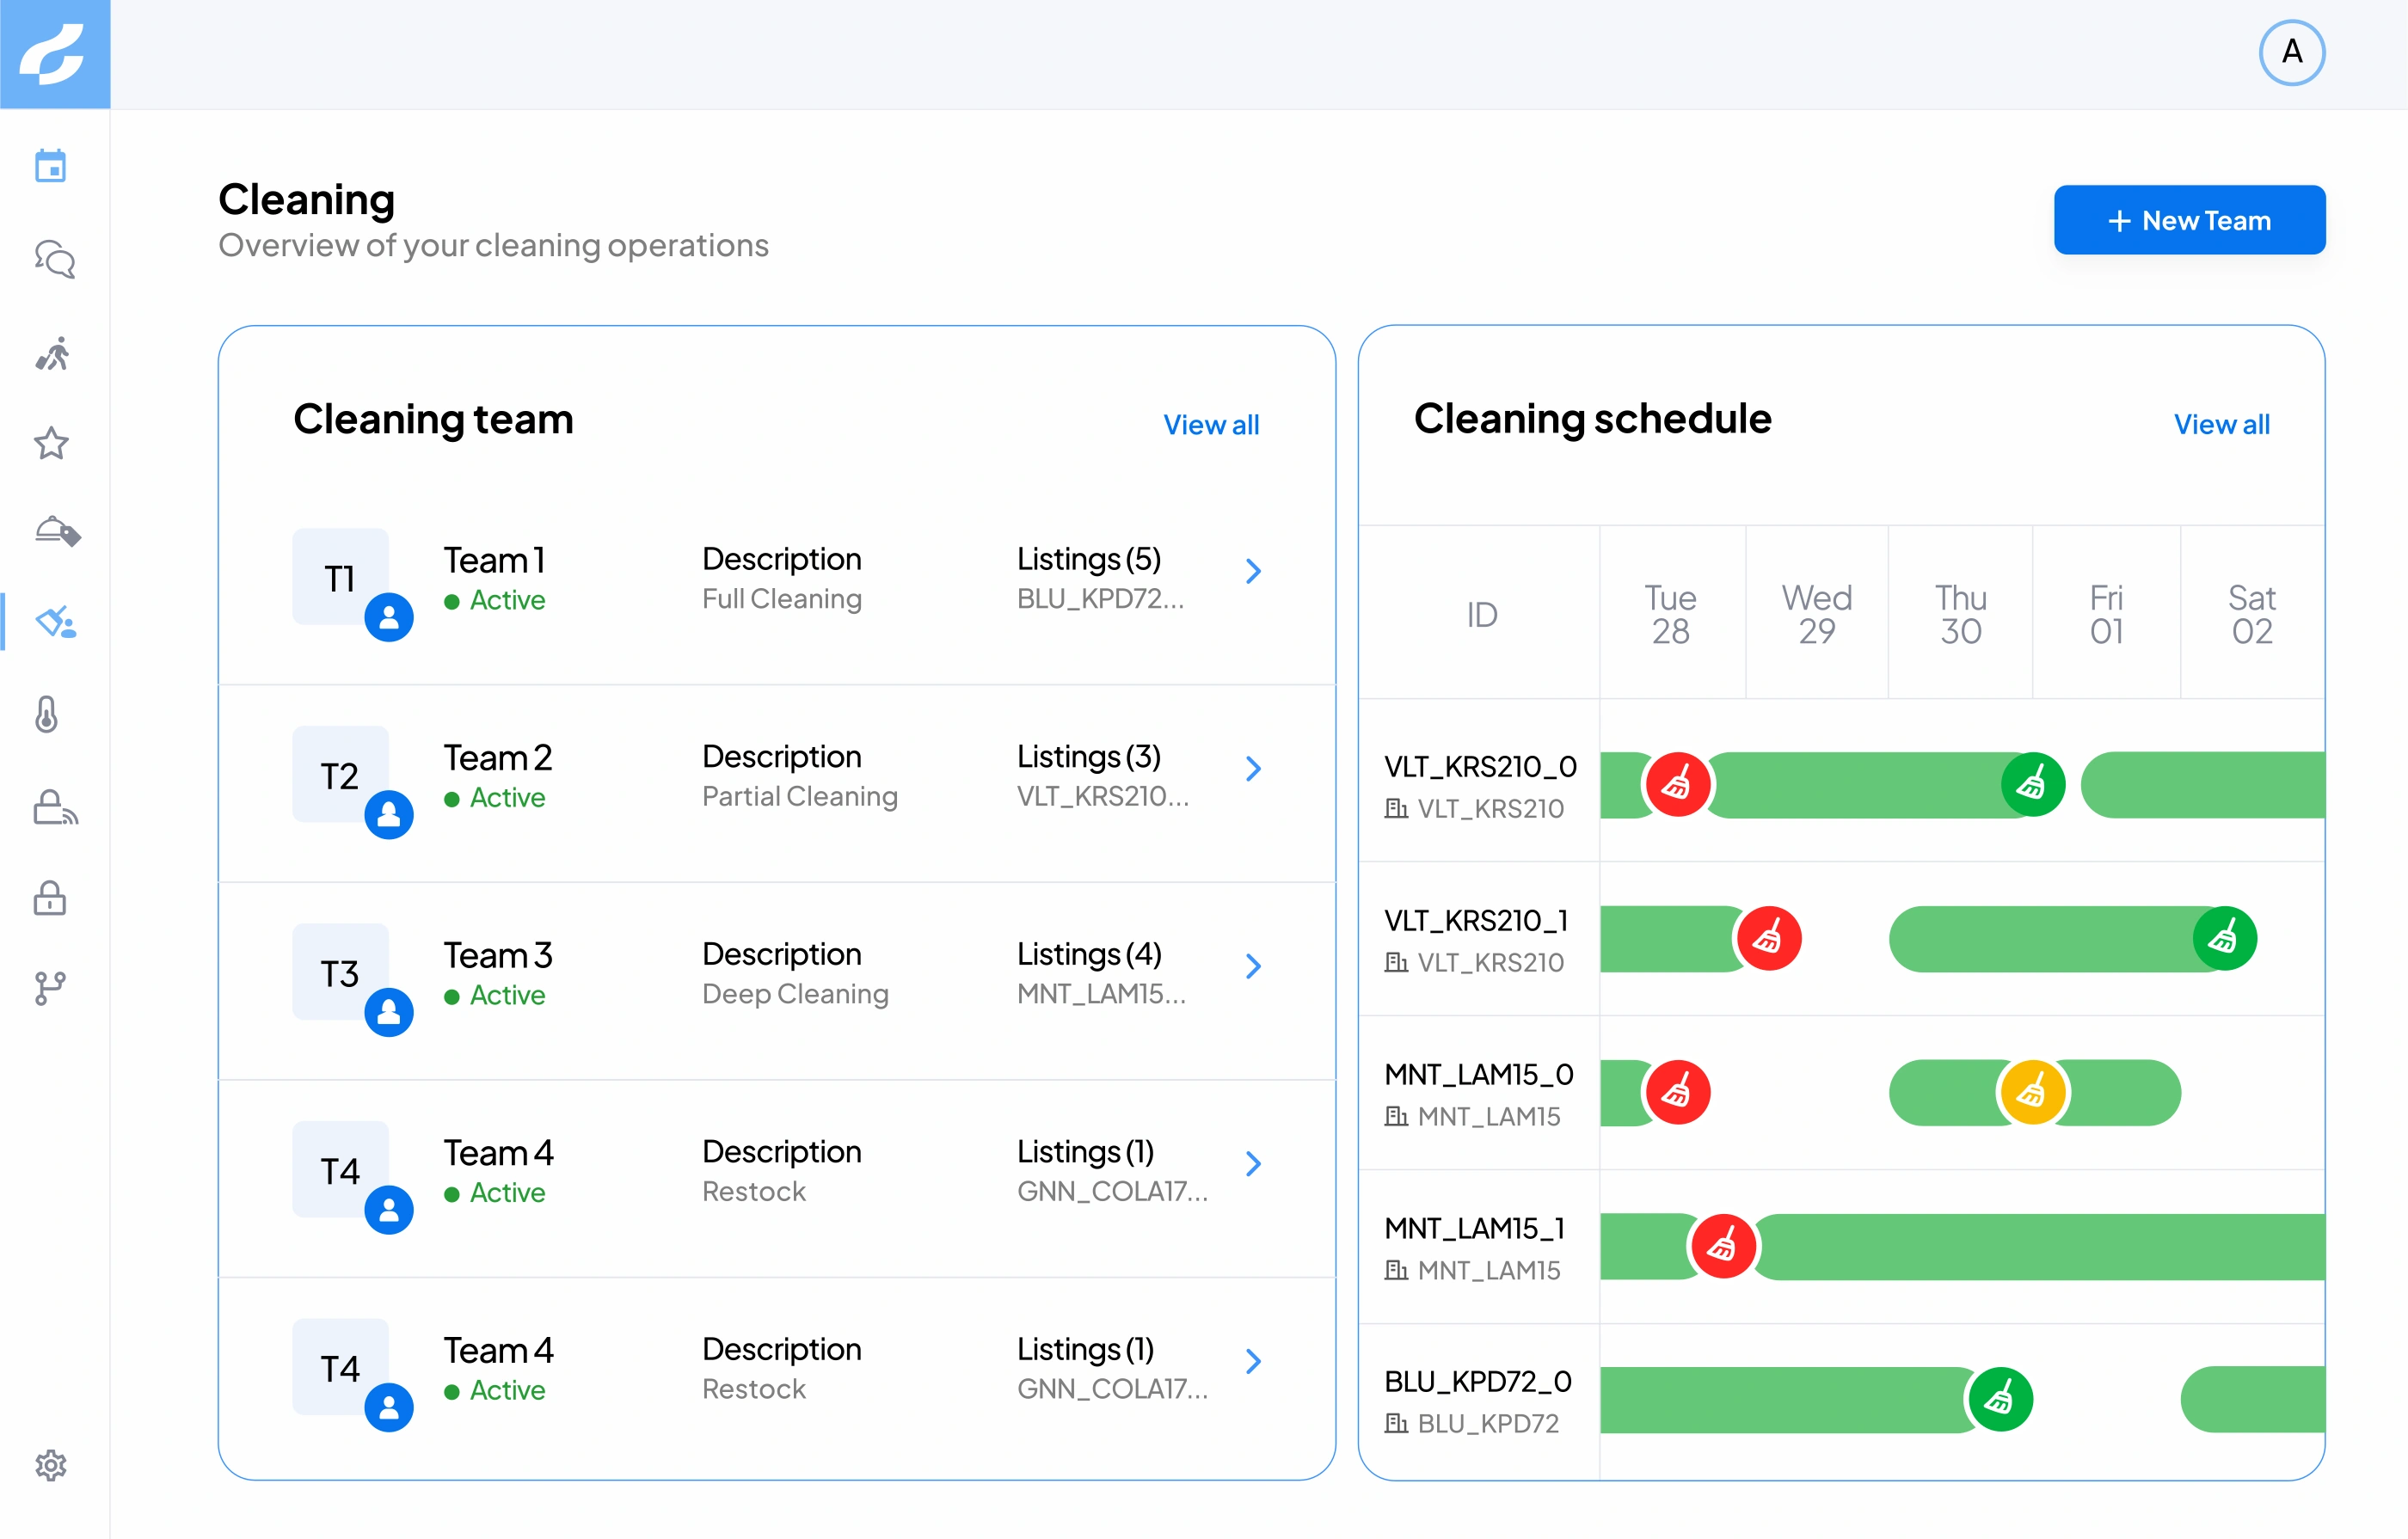Image resolution: width=2408 pixels, height=1539 pixels.
Task: Open MNT_LAM15_0 listing ID
Action: (1478, 1075)
